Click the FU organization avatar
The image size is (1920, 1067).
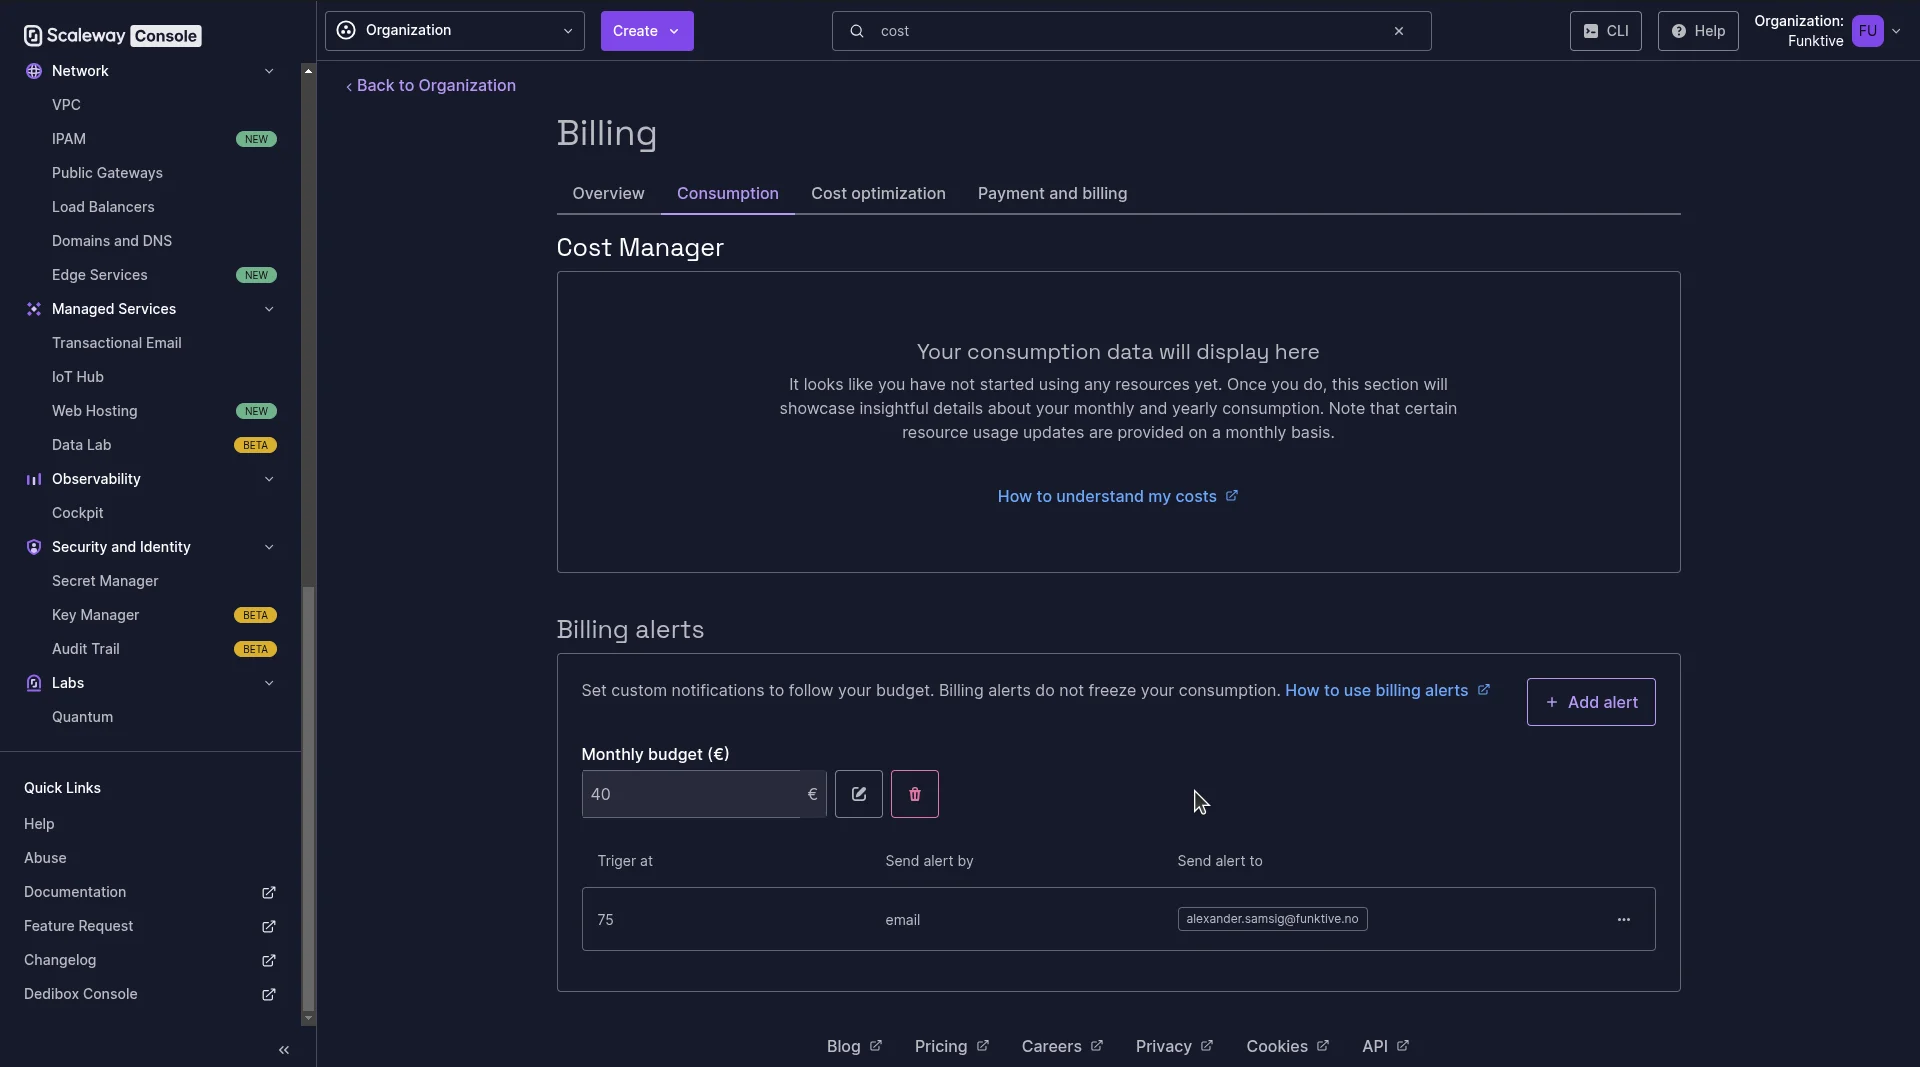[1867, 31]
